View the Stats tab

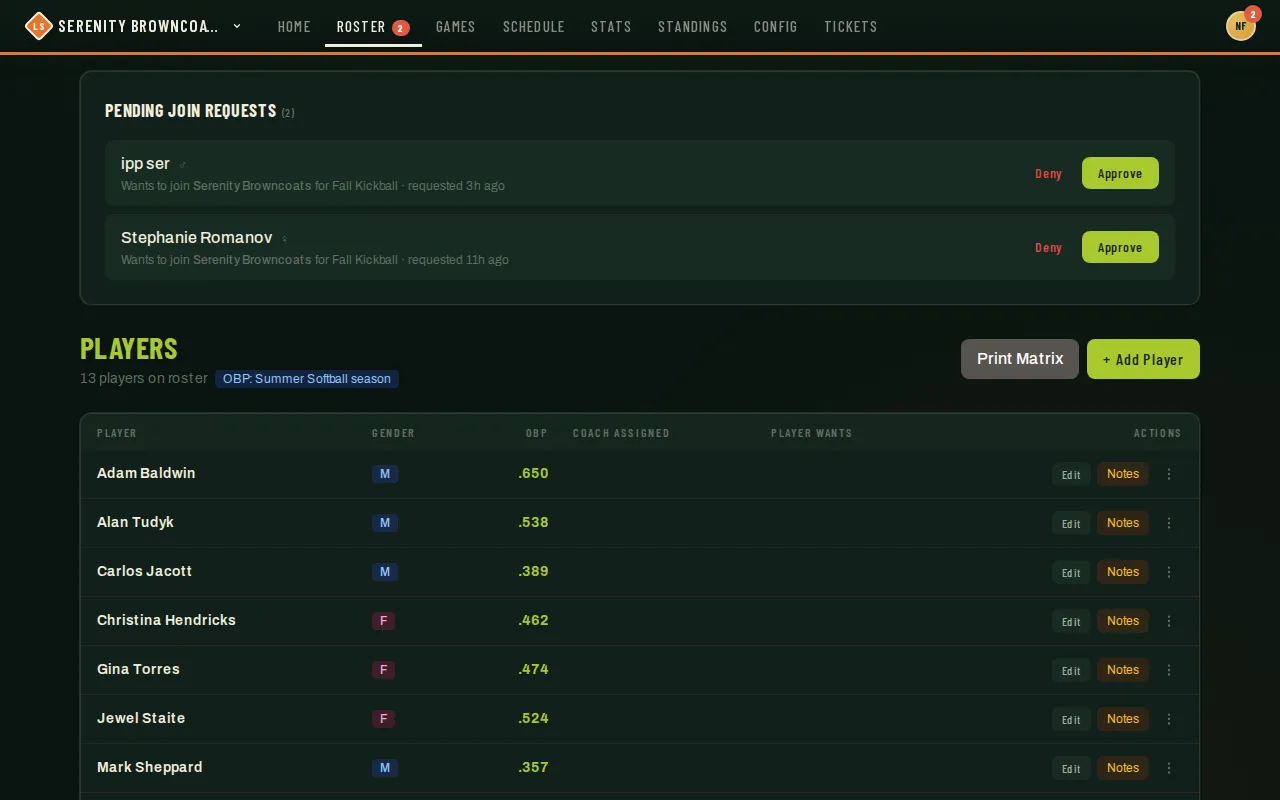tap(611, 27)
